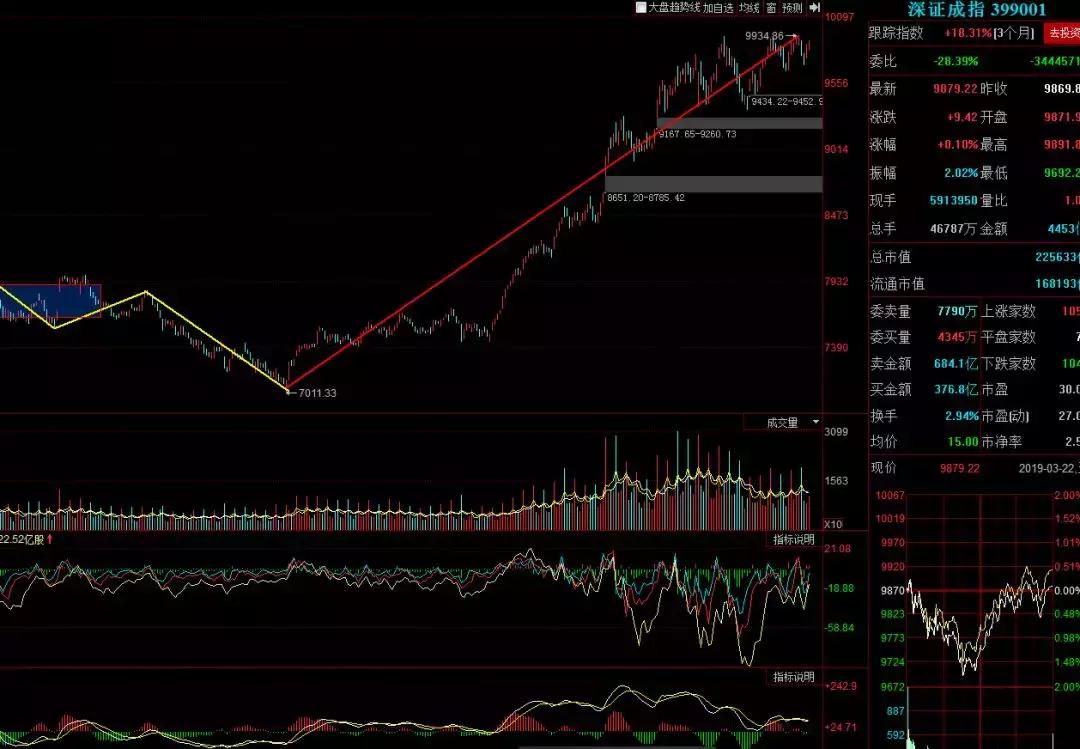The image size is (1080, 749).
Task: Click the 22.52亿股 indicator value
Action: pos(21,539)
